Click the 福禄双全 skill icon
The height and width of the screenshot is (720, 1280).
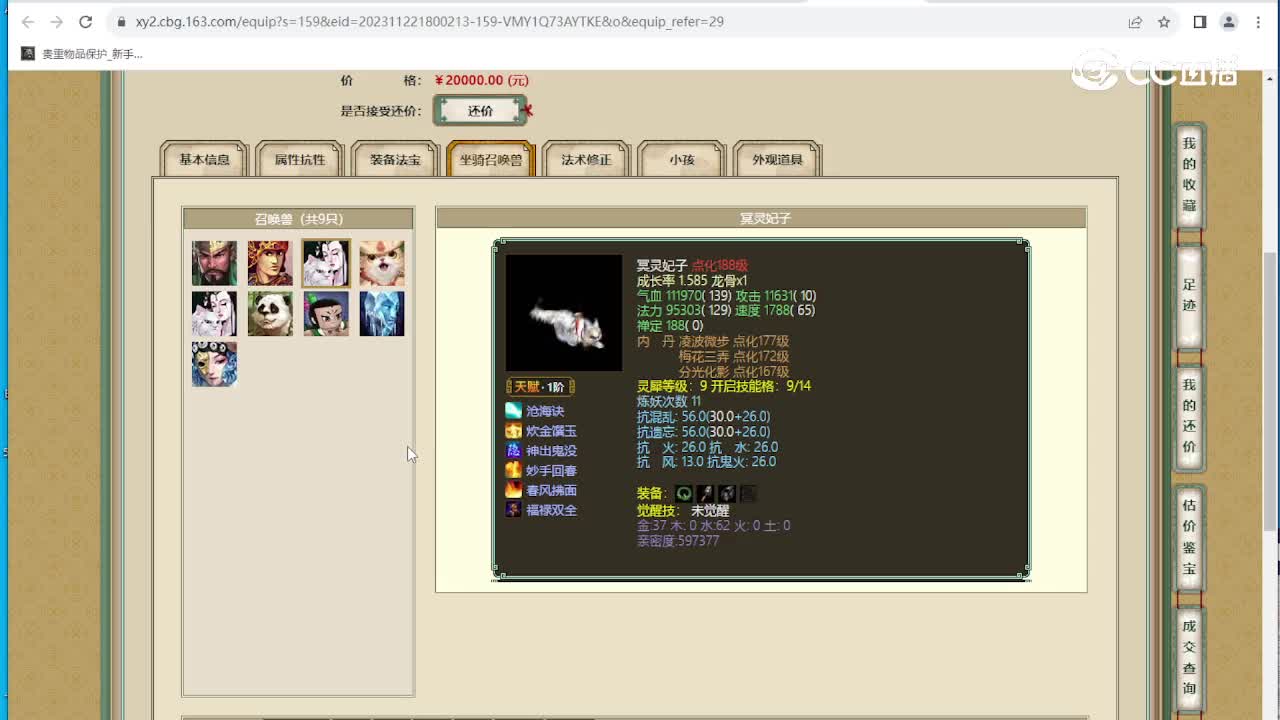[513, 510]
